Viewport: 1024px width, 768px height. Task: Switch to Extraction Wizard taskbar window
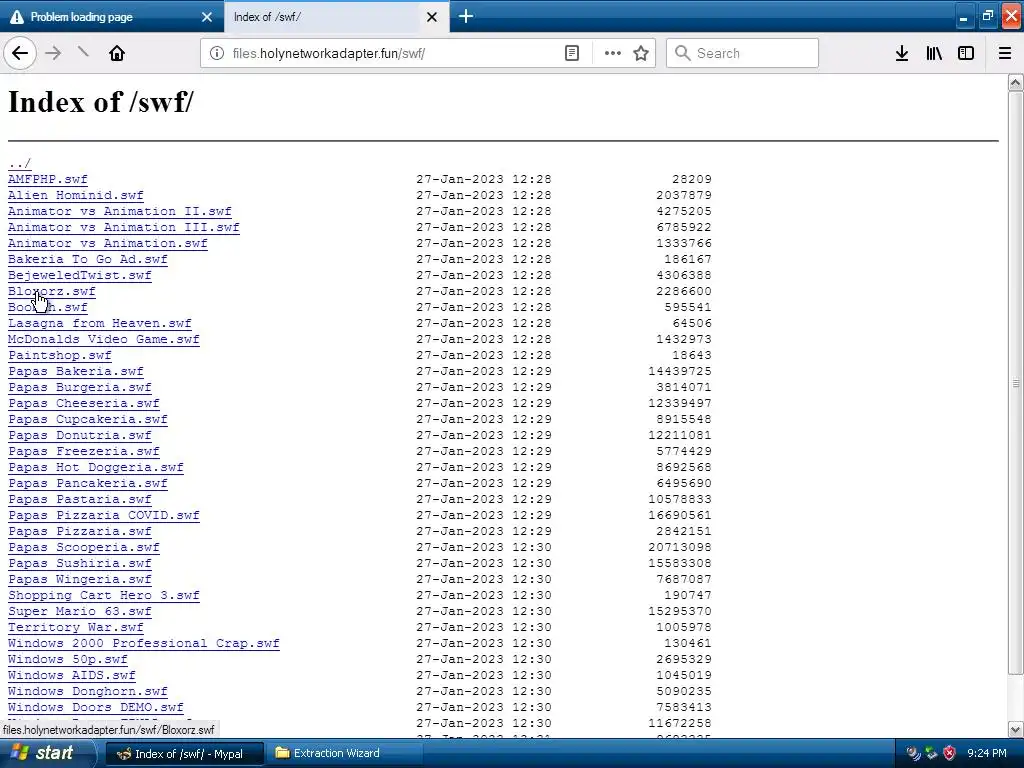click(x=344, y=754)
